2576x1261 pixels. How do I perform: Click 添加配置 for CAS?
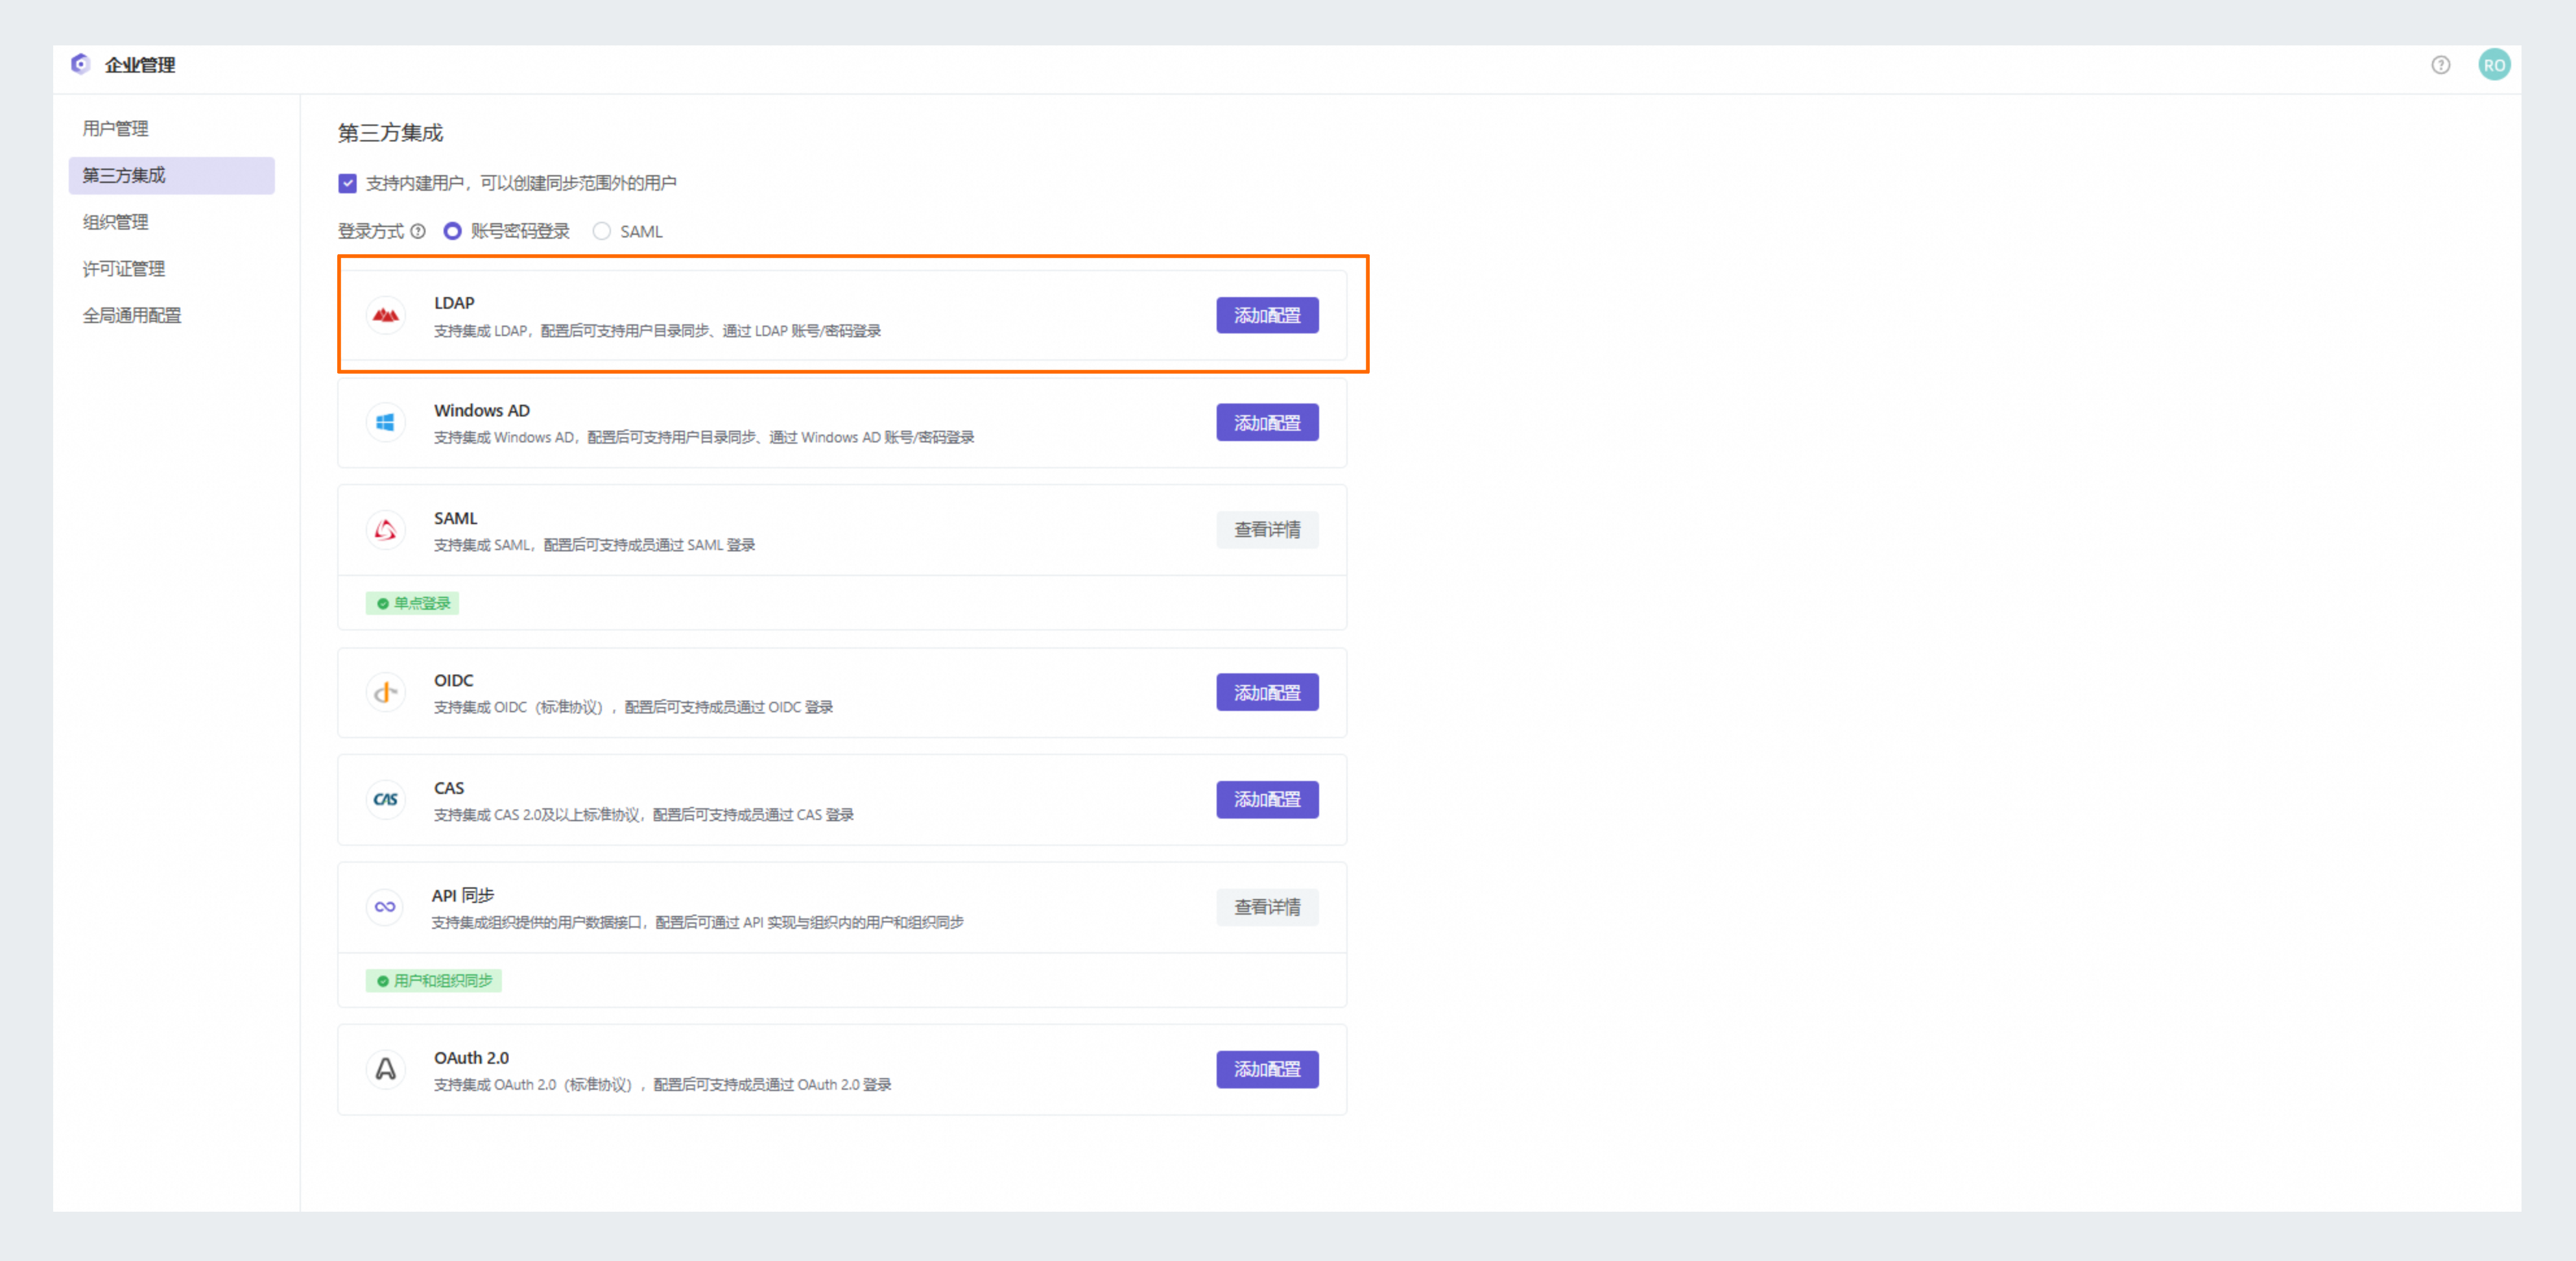point(1267,800)
